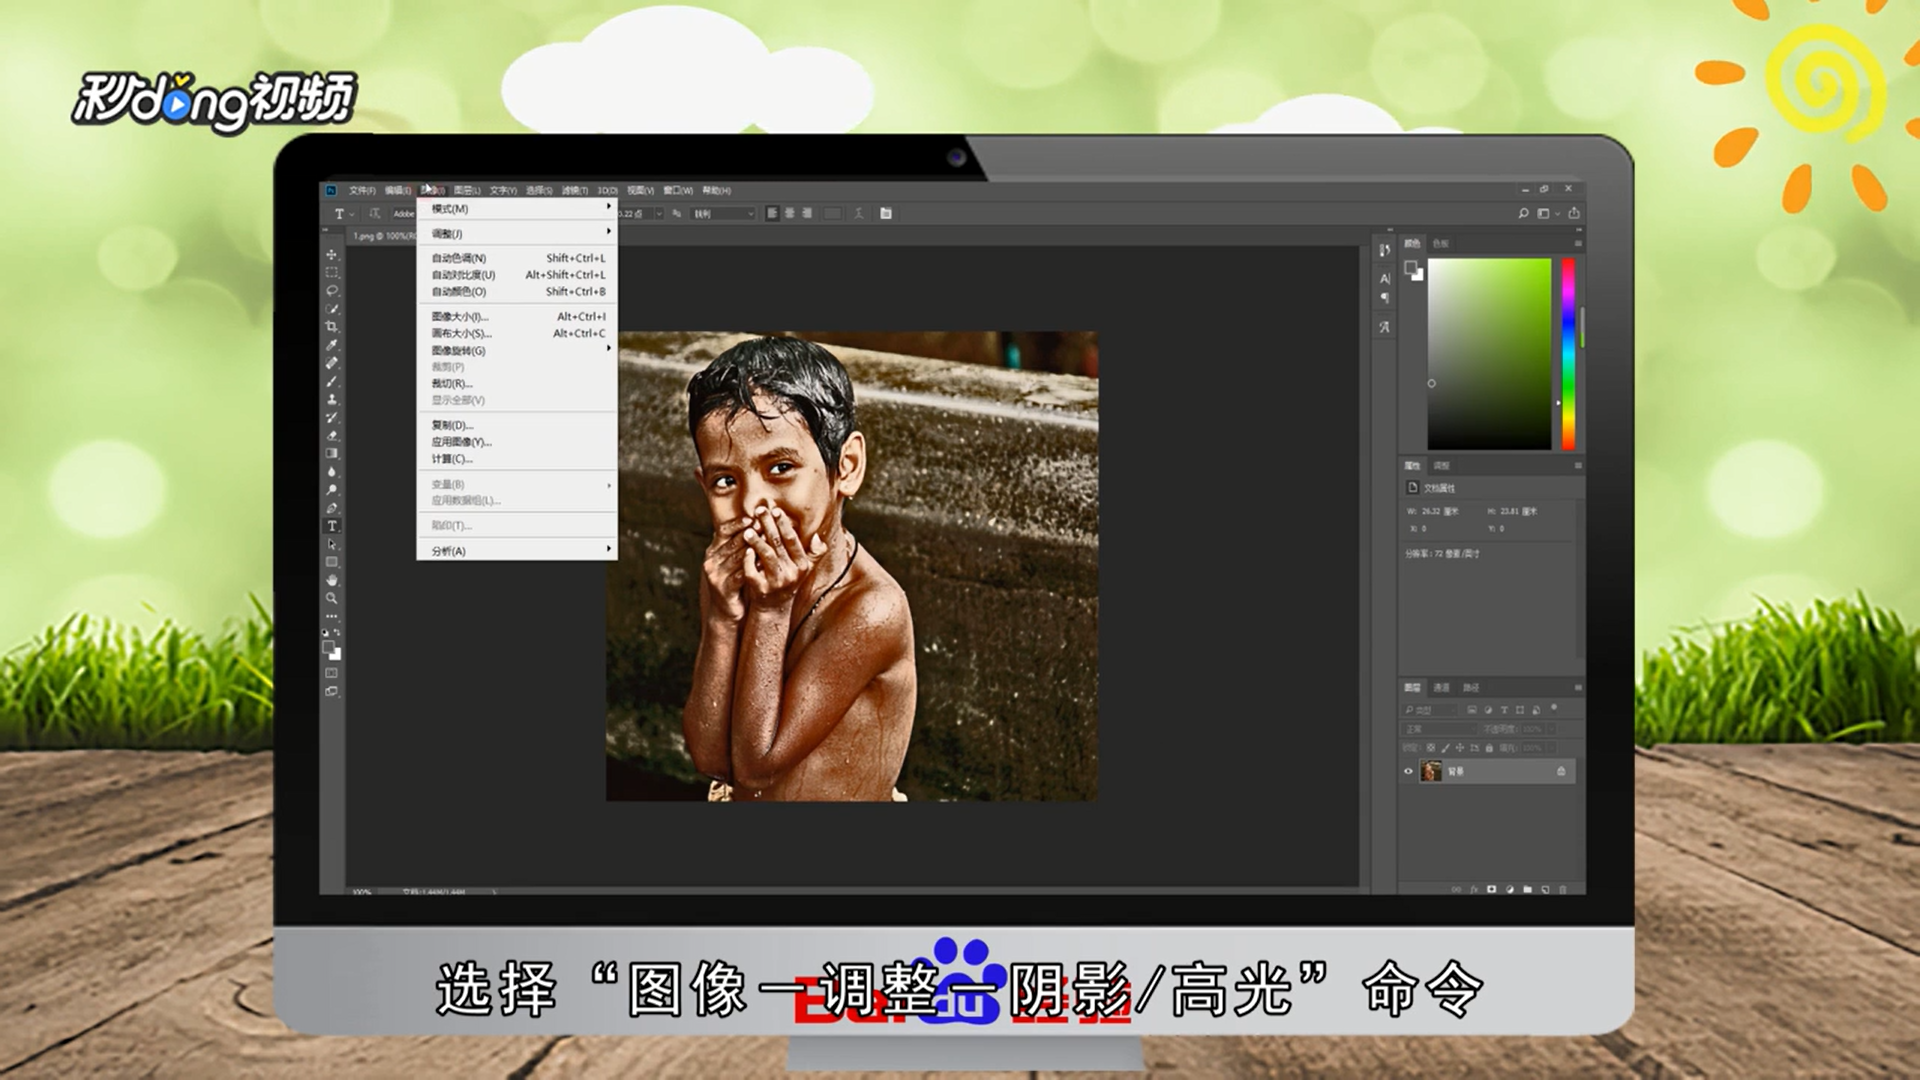
Task: Toggle the lock icon on 背景 layer
Action: coord(1561,771)
